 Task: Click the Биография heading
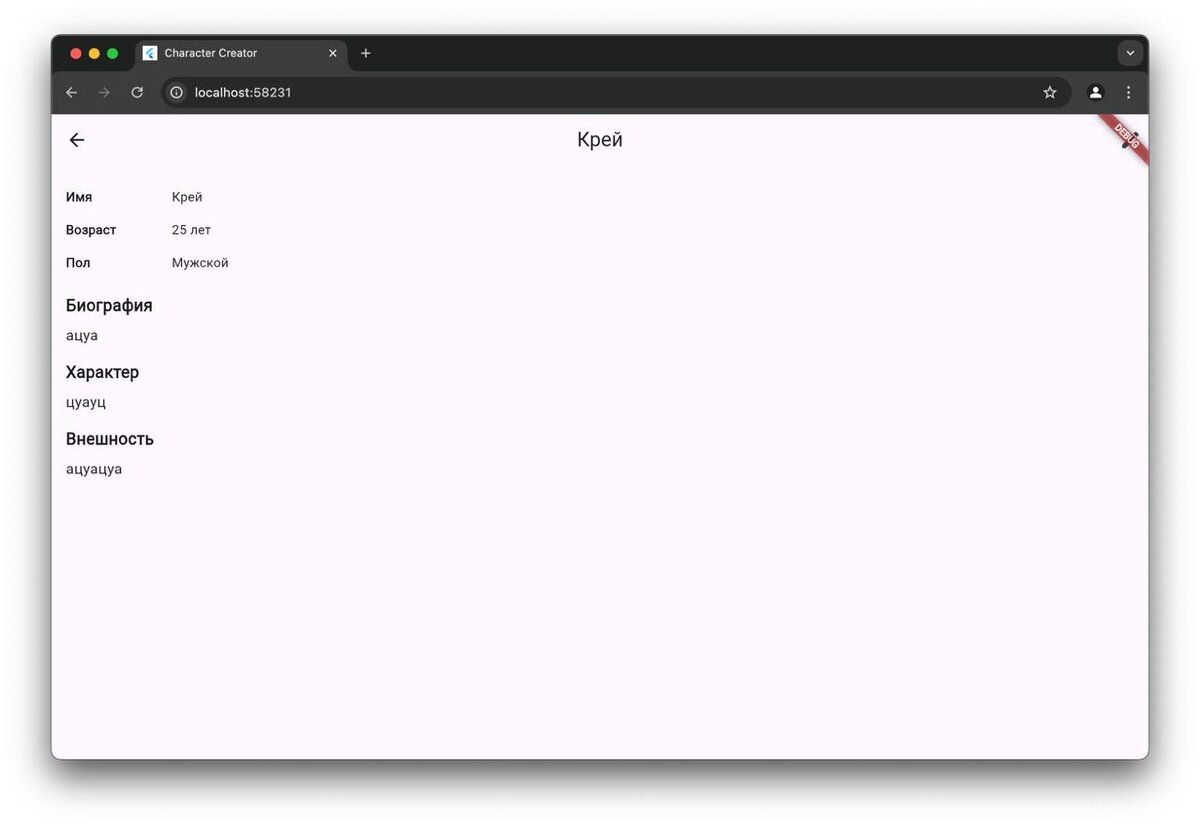tap(109, 306)
